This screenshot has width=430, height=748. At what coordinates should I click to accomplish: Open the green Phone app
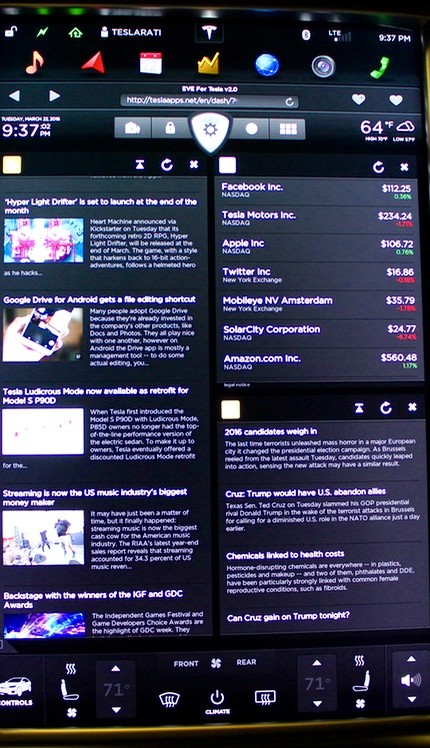tap(380, 67)
